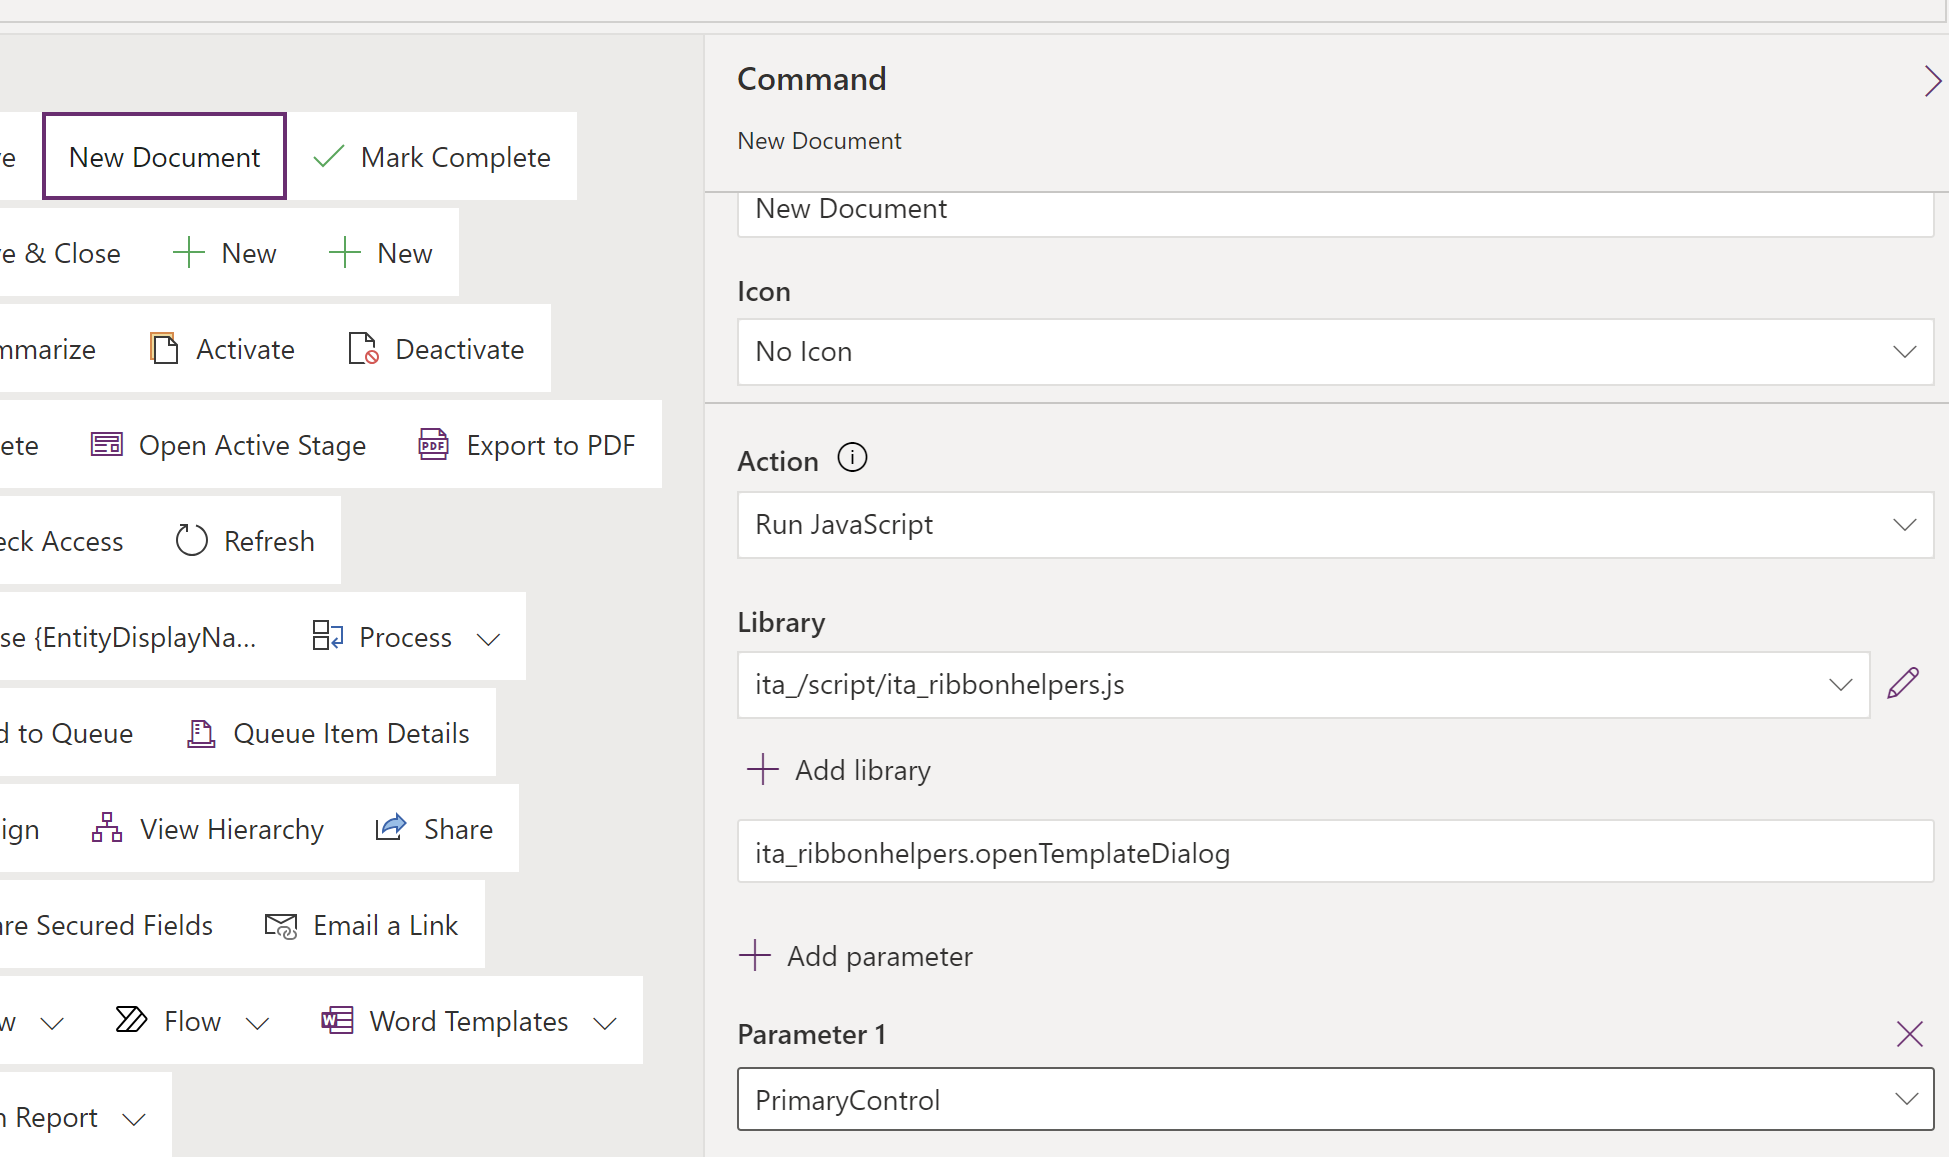Open the Action dropdown showing Run JavaScript
Viewport: 1949px width, 1157px height.
tap(1905, 525)
